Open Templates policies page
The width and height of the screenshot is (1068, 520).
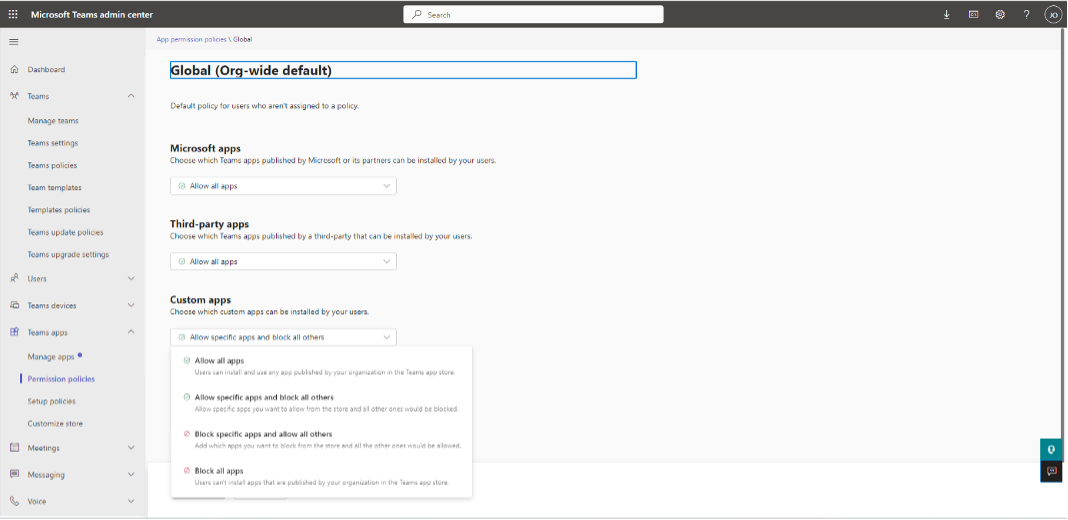tap(59, 210)
